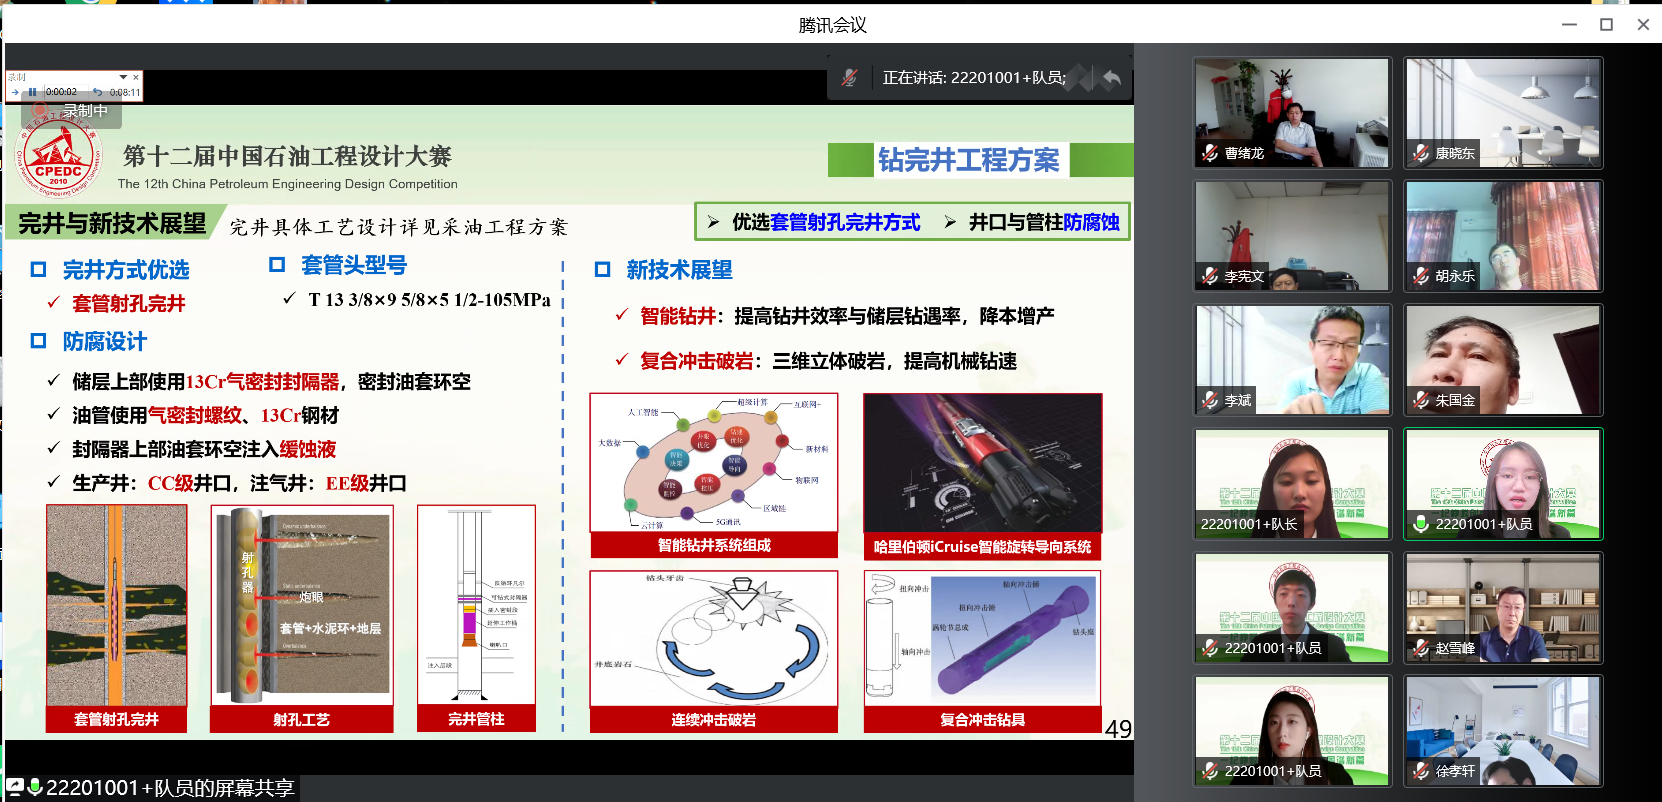
Task: Select the 22201001+队长 video thumbnail
Action: click(x=1291, y=483)
